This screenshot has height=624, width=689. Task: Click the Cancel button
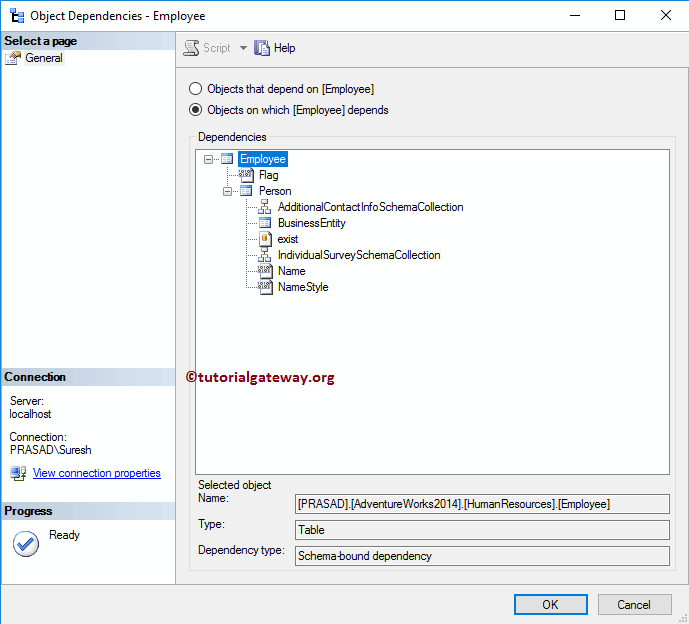click(634, 604)
